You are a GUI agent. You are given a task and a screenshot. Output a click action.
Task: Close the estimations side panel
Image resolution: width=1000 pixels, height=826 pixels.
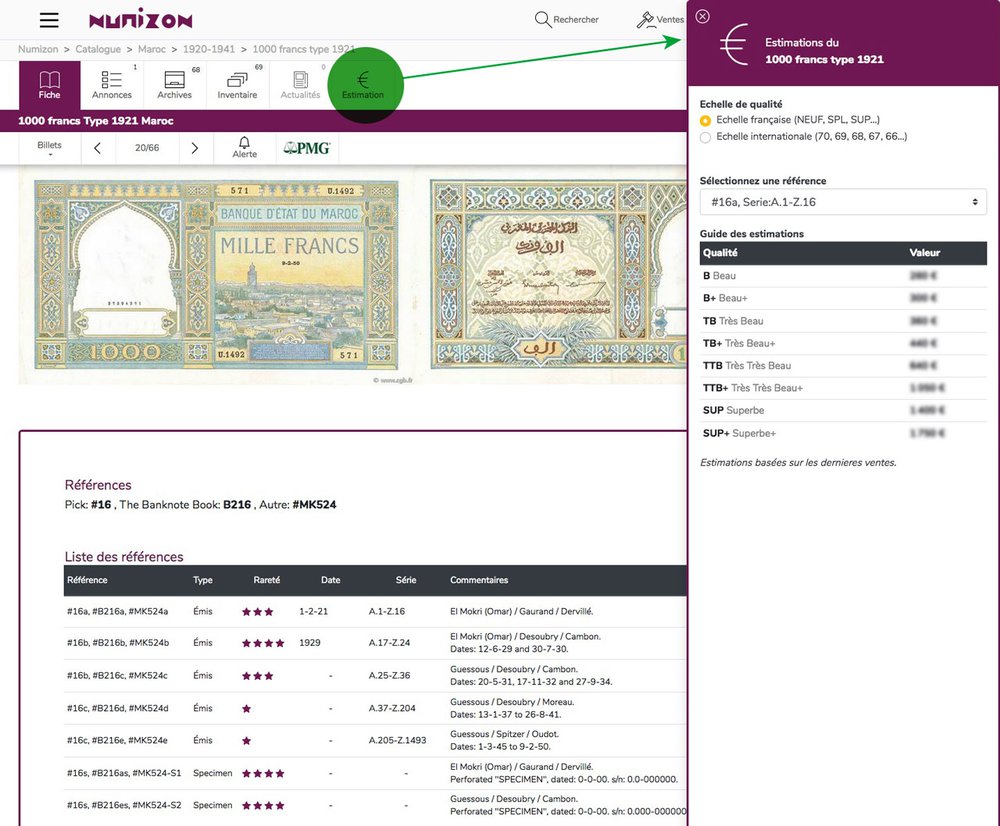coord(702,17)
